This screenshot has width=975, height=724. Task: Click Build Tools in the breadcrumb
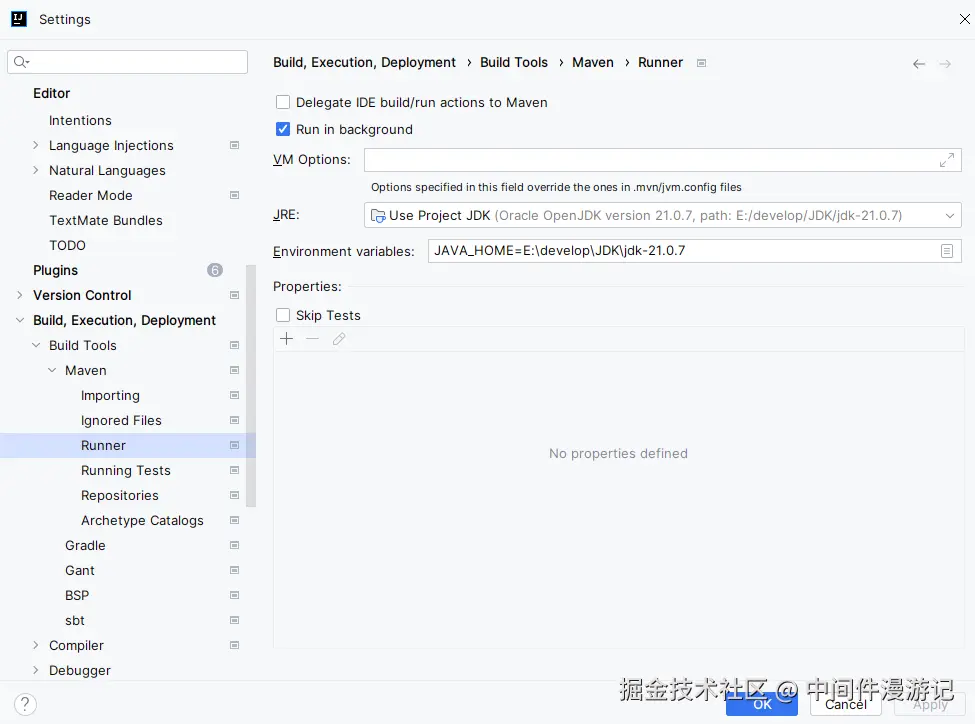click(514, 62)
